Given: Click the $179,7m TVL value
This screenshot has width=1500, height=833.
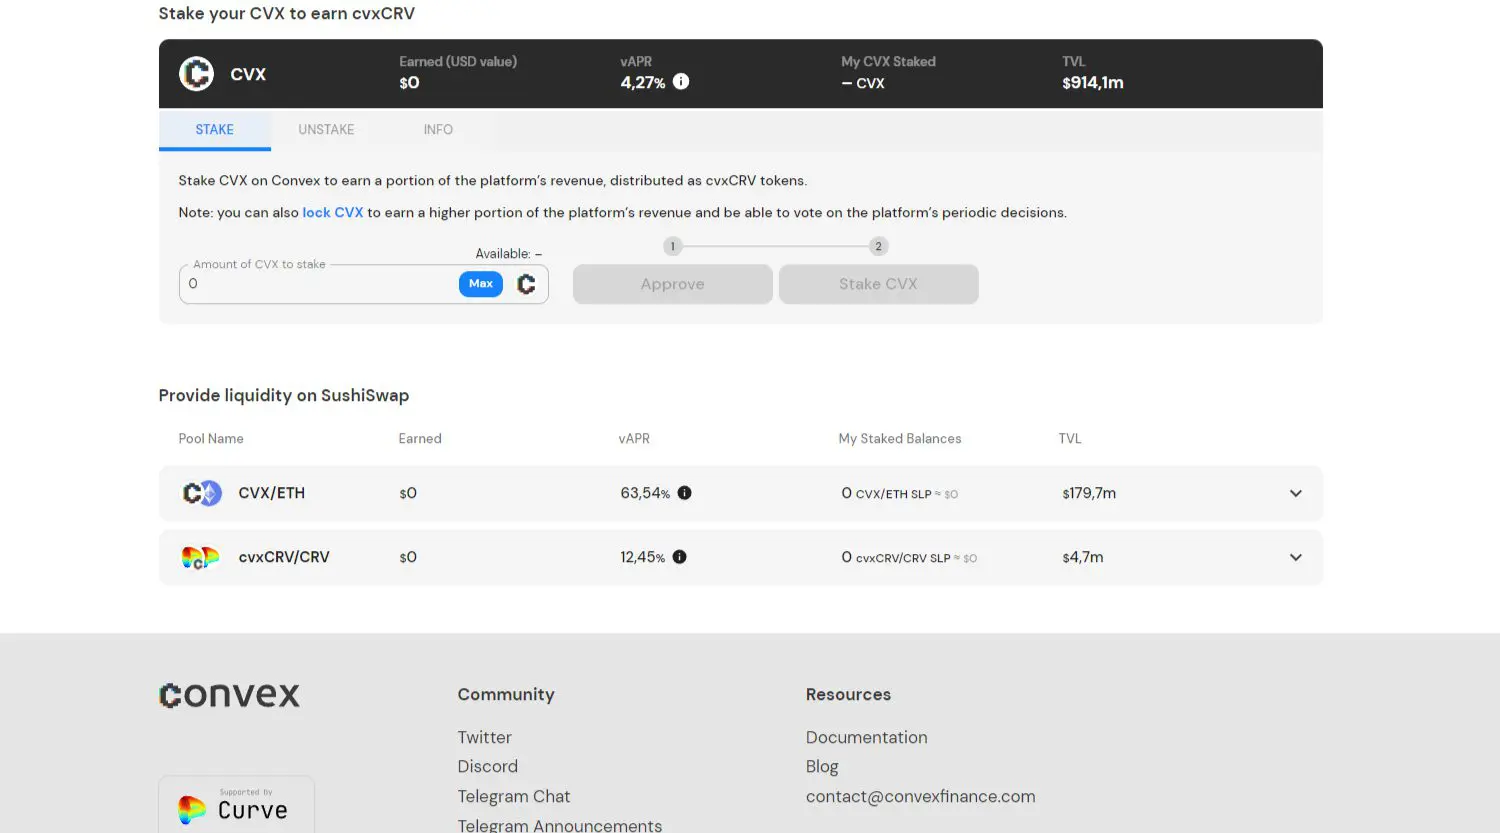Looking at the screenshot, I should tap(1089, 493).
